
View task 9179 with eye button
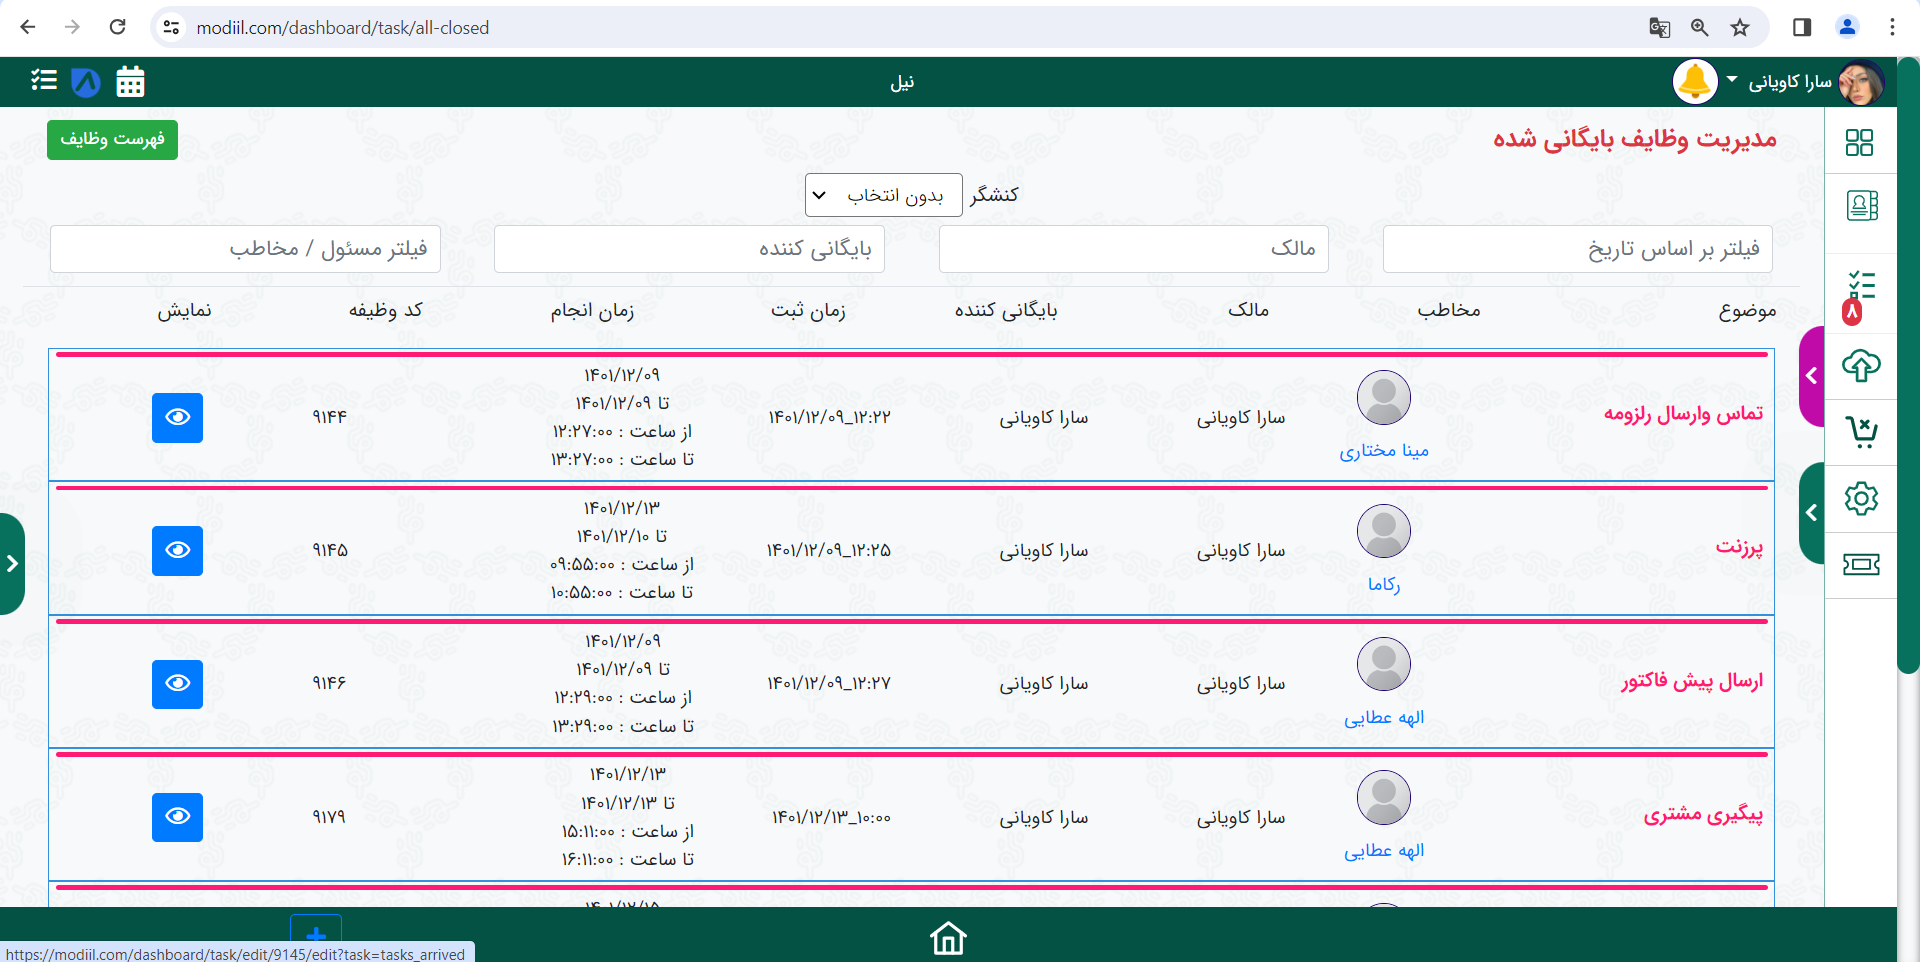click(x=177, y=817)
